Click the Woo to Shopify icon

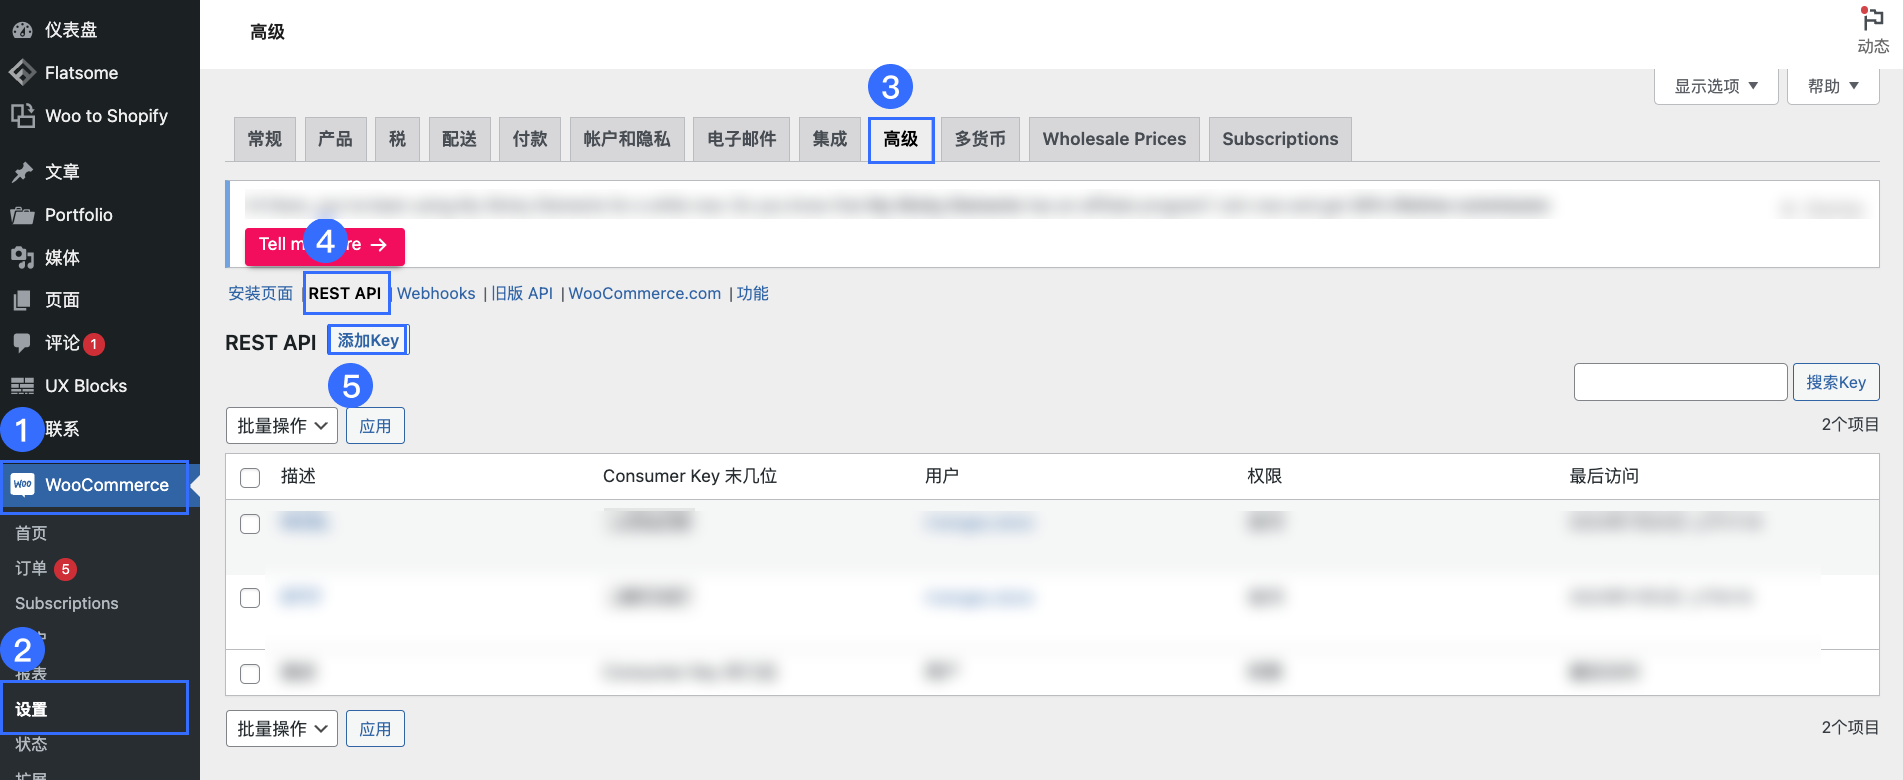(22, 116)
